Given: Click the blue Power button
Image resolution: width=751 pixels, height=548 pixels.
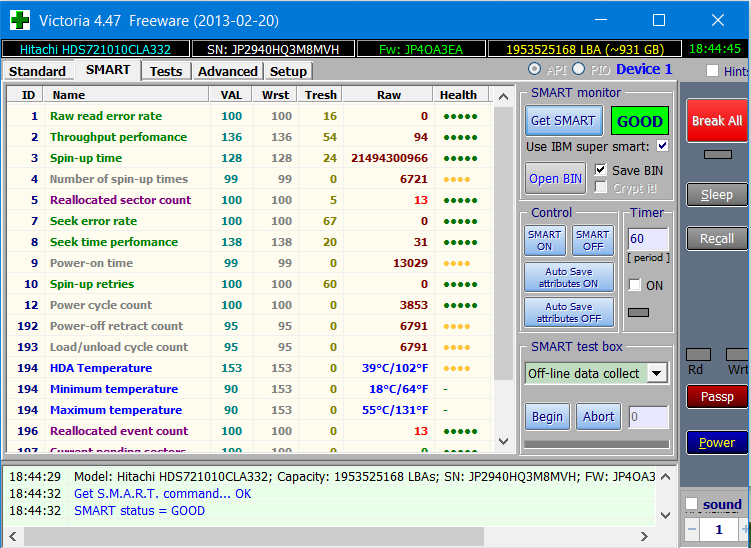Looking at the screenshot, I should tap(716, 443).
